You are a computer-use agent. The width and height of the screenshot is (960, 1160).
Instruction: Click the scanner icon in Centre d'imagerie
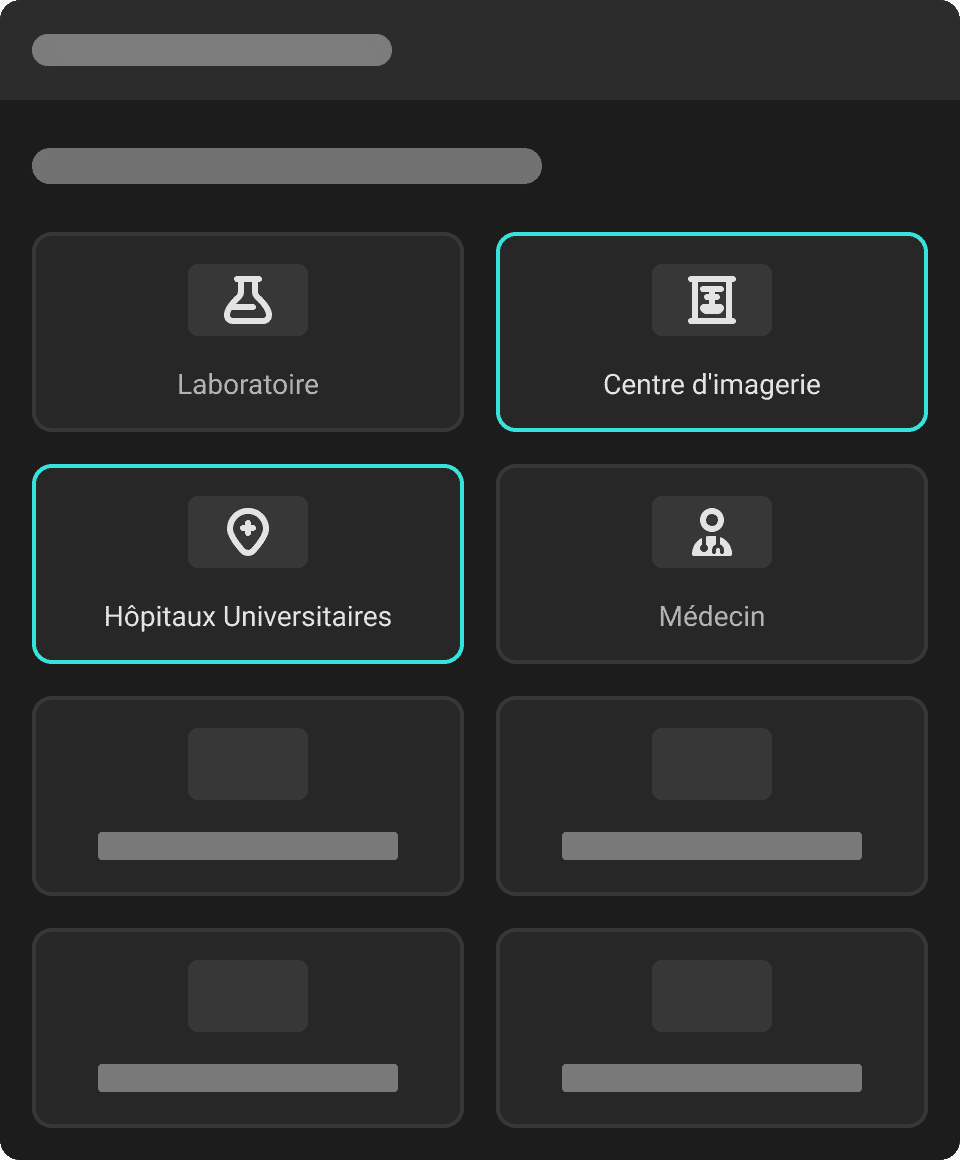711,300
